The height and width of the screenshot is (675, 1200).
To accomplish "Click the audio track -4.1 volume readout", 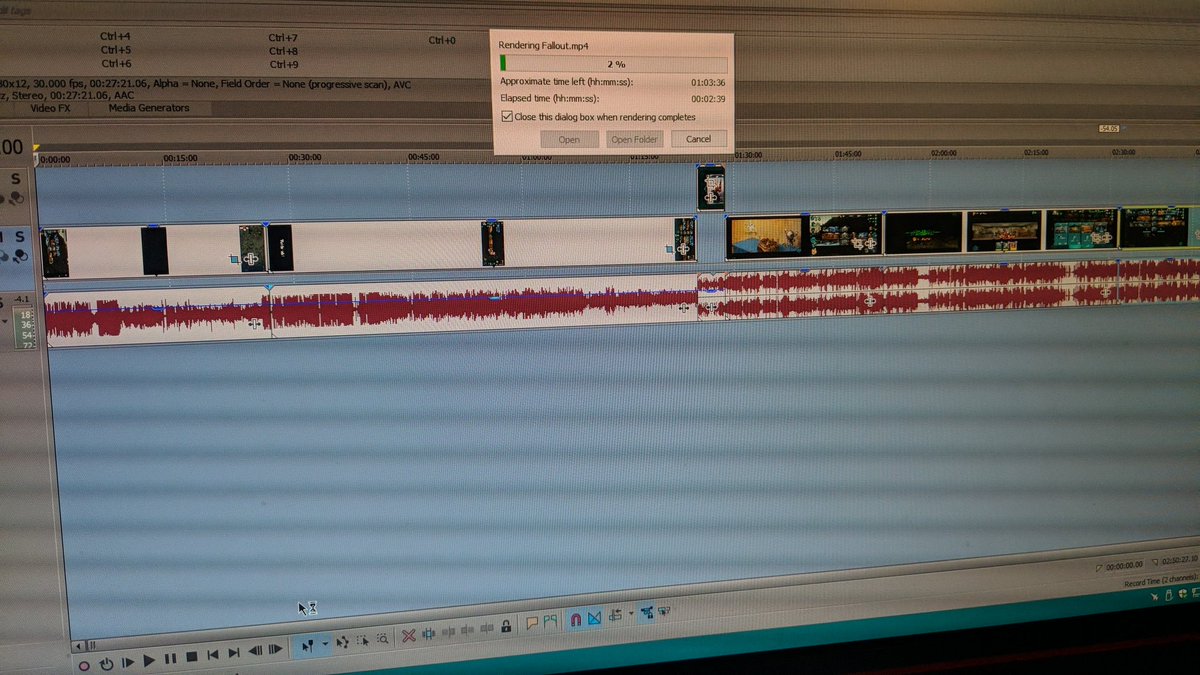I will 21,299.
